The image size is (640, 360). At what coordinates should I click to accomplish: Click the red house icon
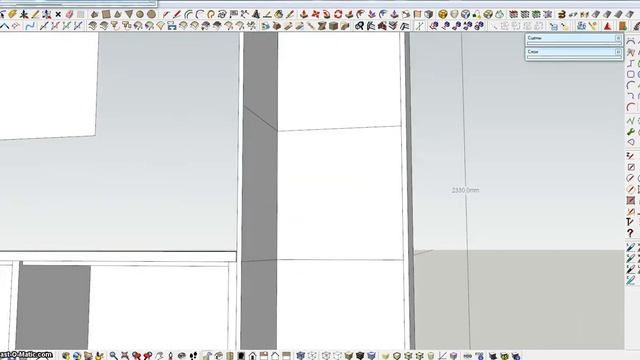[382, 26]
